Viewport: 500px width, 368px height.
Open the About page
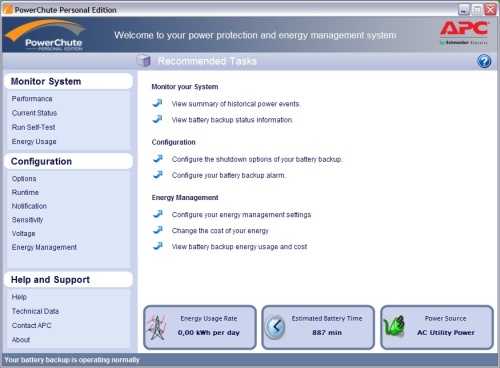click(x=21, y=340)
